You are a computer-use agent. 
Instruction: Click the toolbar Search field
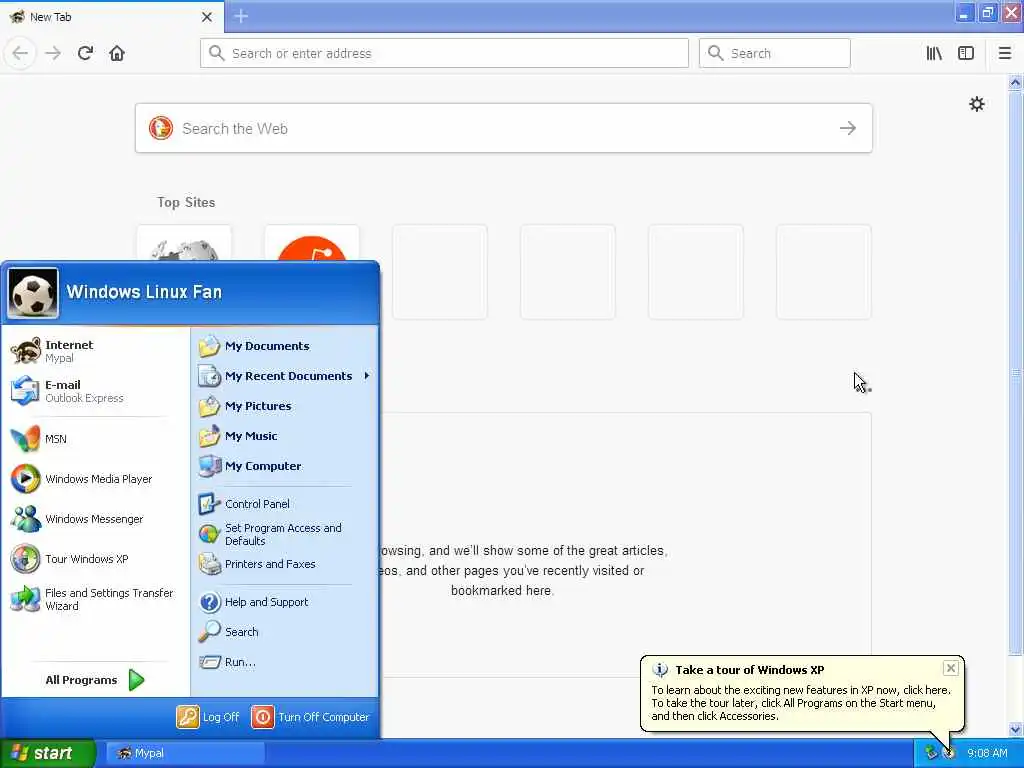pos(775,53)
